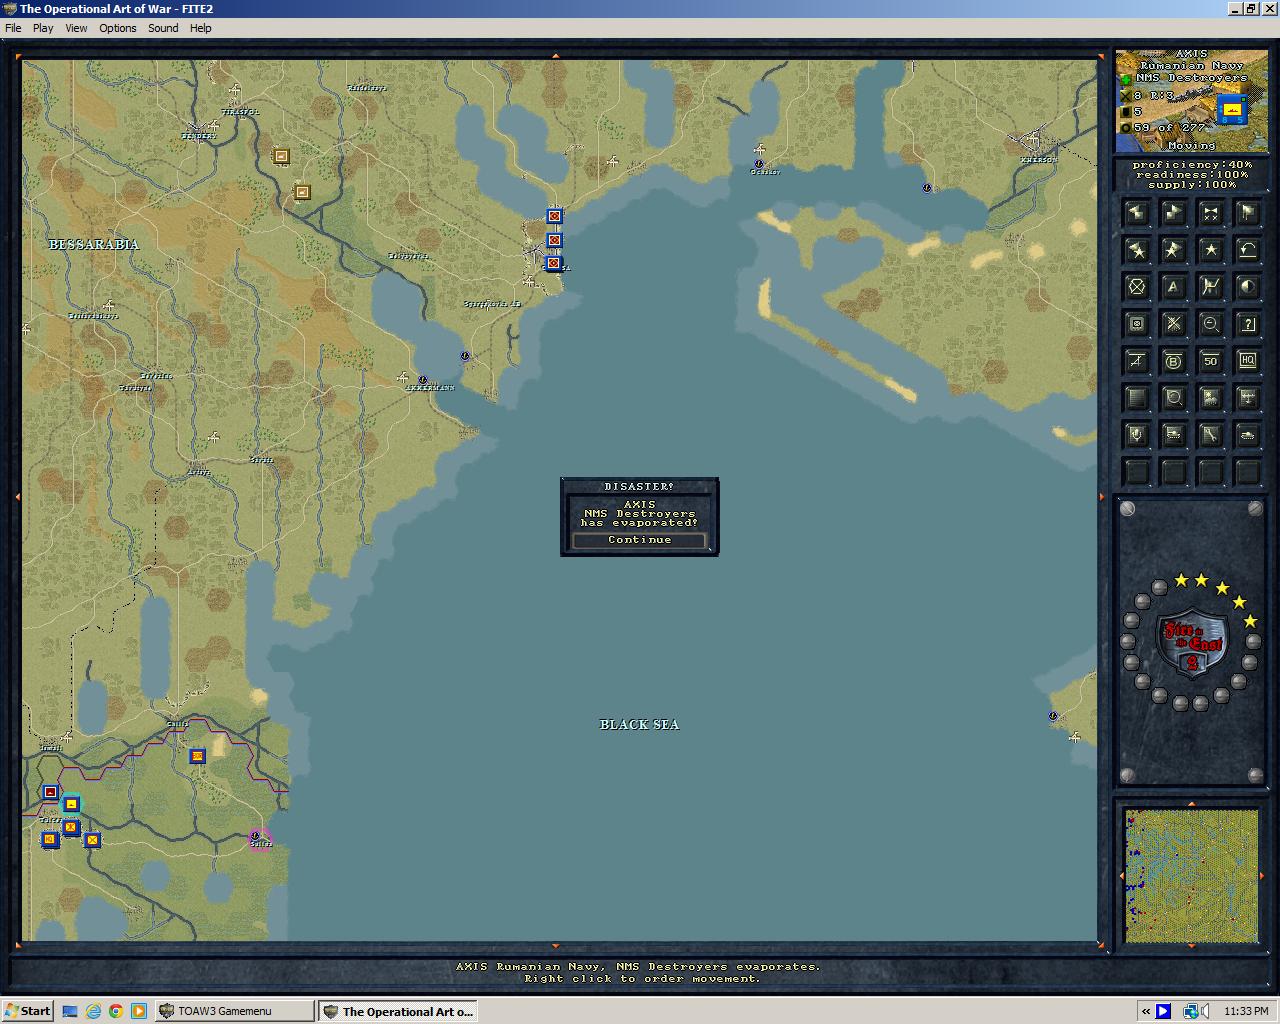This screenshot has height=1024, width=1280.
Task: Launch Chrome from the quick launch bar
Action: click(x=116, y=1011)
